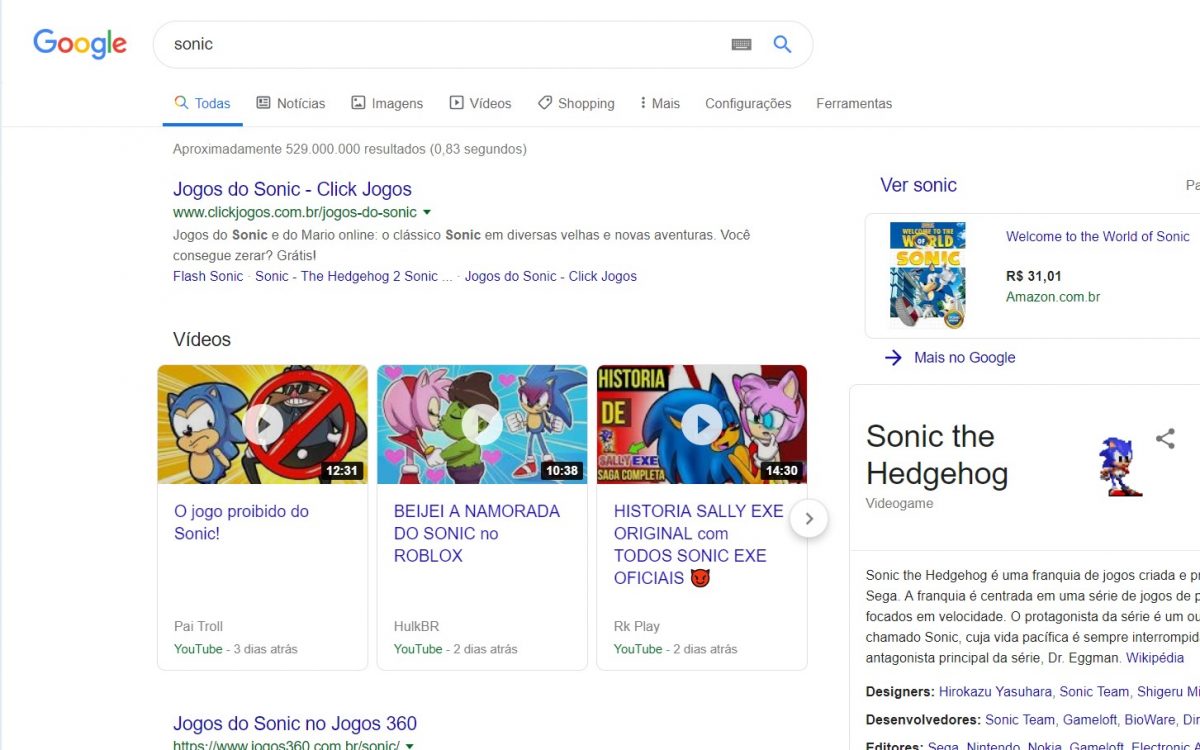The height and width of the screenshot is (750, 1200).
Task: Click the results count 'Aproximadamente 529.000.000 resultados'
Action: [x=300, y=149]
